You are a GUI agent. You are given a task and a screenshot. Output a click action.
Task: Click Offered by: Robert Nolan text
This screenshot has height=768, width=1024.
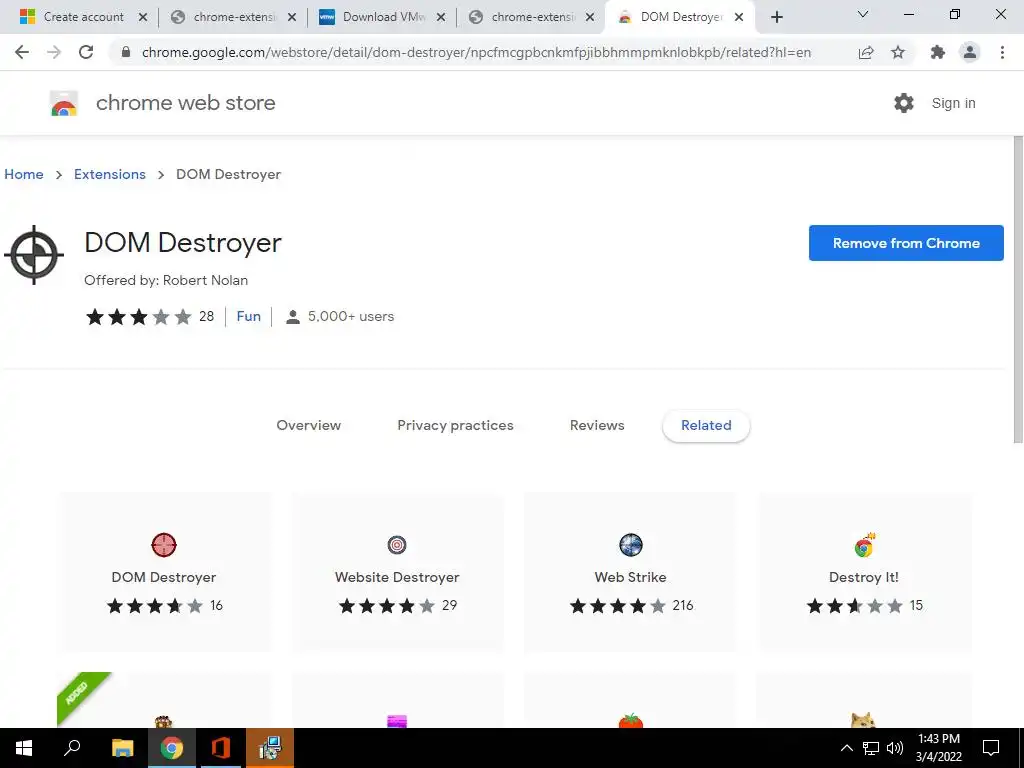(166, 280)
